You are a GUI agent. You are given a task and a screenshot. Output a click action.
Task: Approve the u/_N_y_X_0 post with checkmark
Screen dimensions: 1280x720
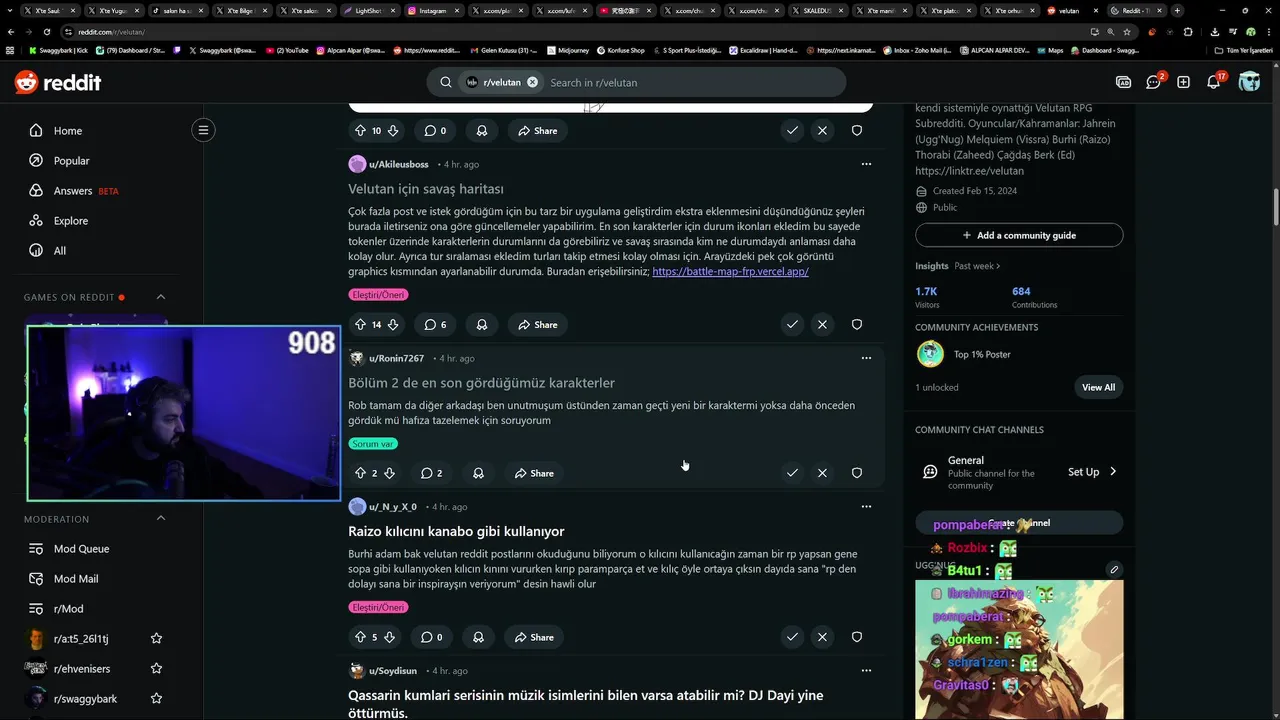click(792, 637)
